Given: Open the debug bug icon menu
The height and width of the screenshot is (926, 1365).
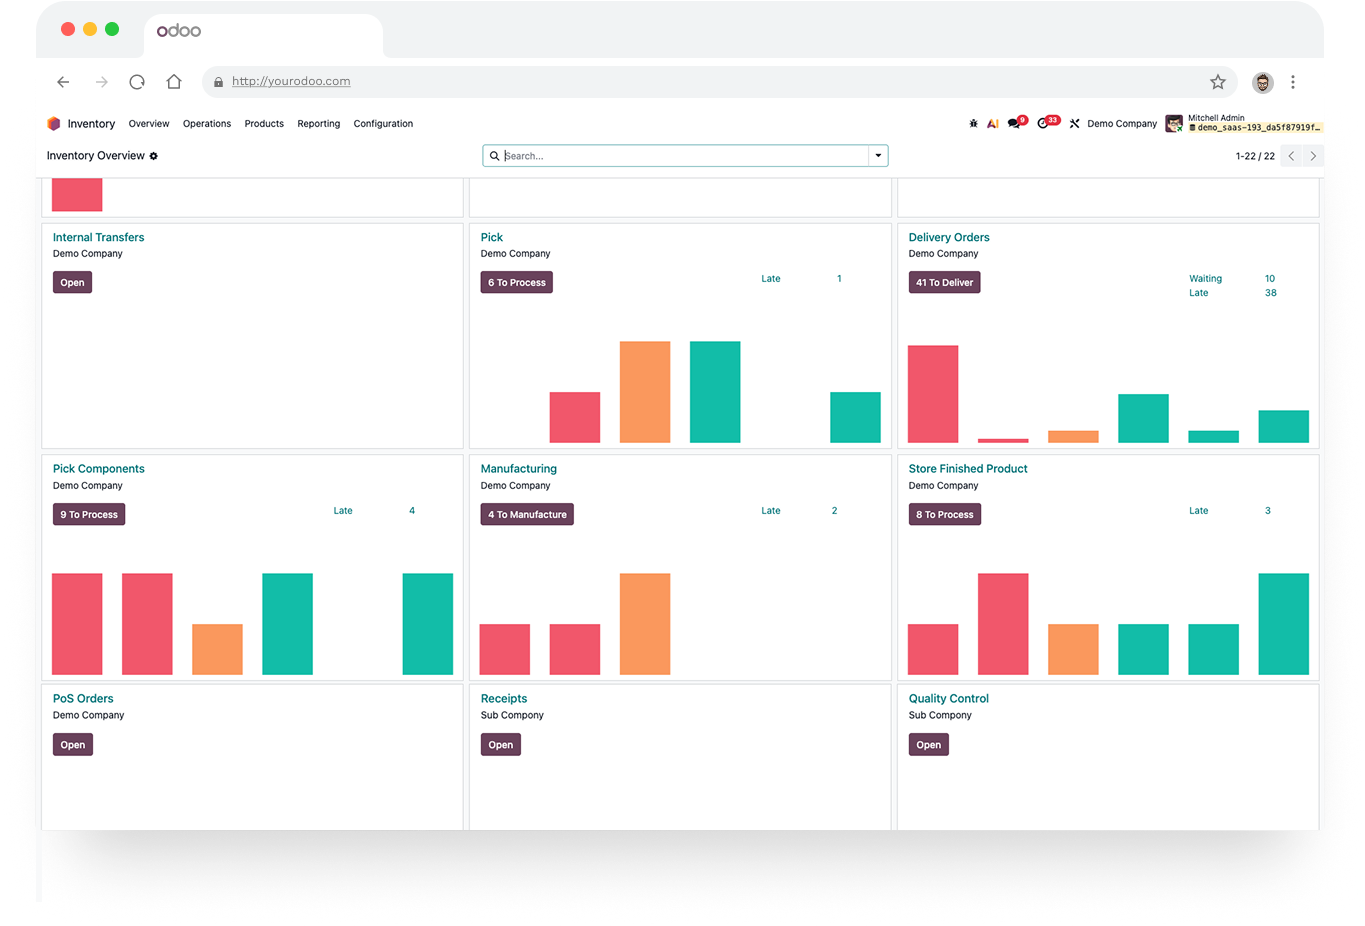Looking at the screenshot, I should point(973,124).
